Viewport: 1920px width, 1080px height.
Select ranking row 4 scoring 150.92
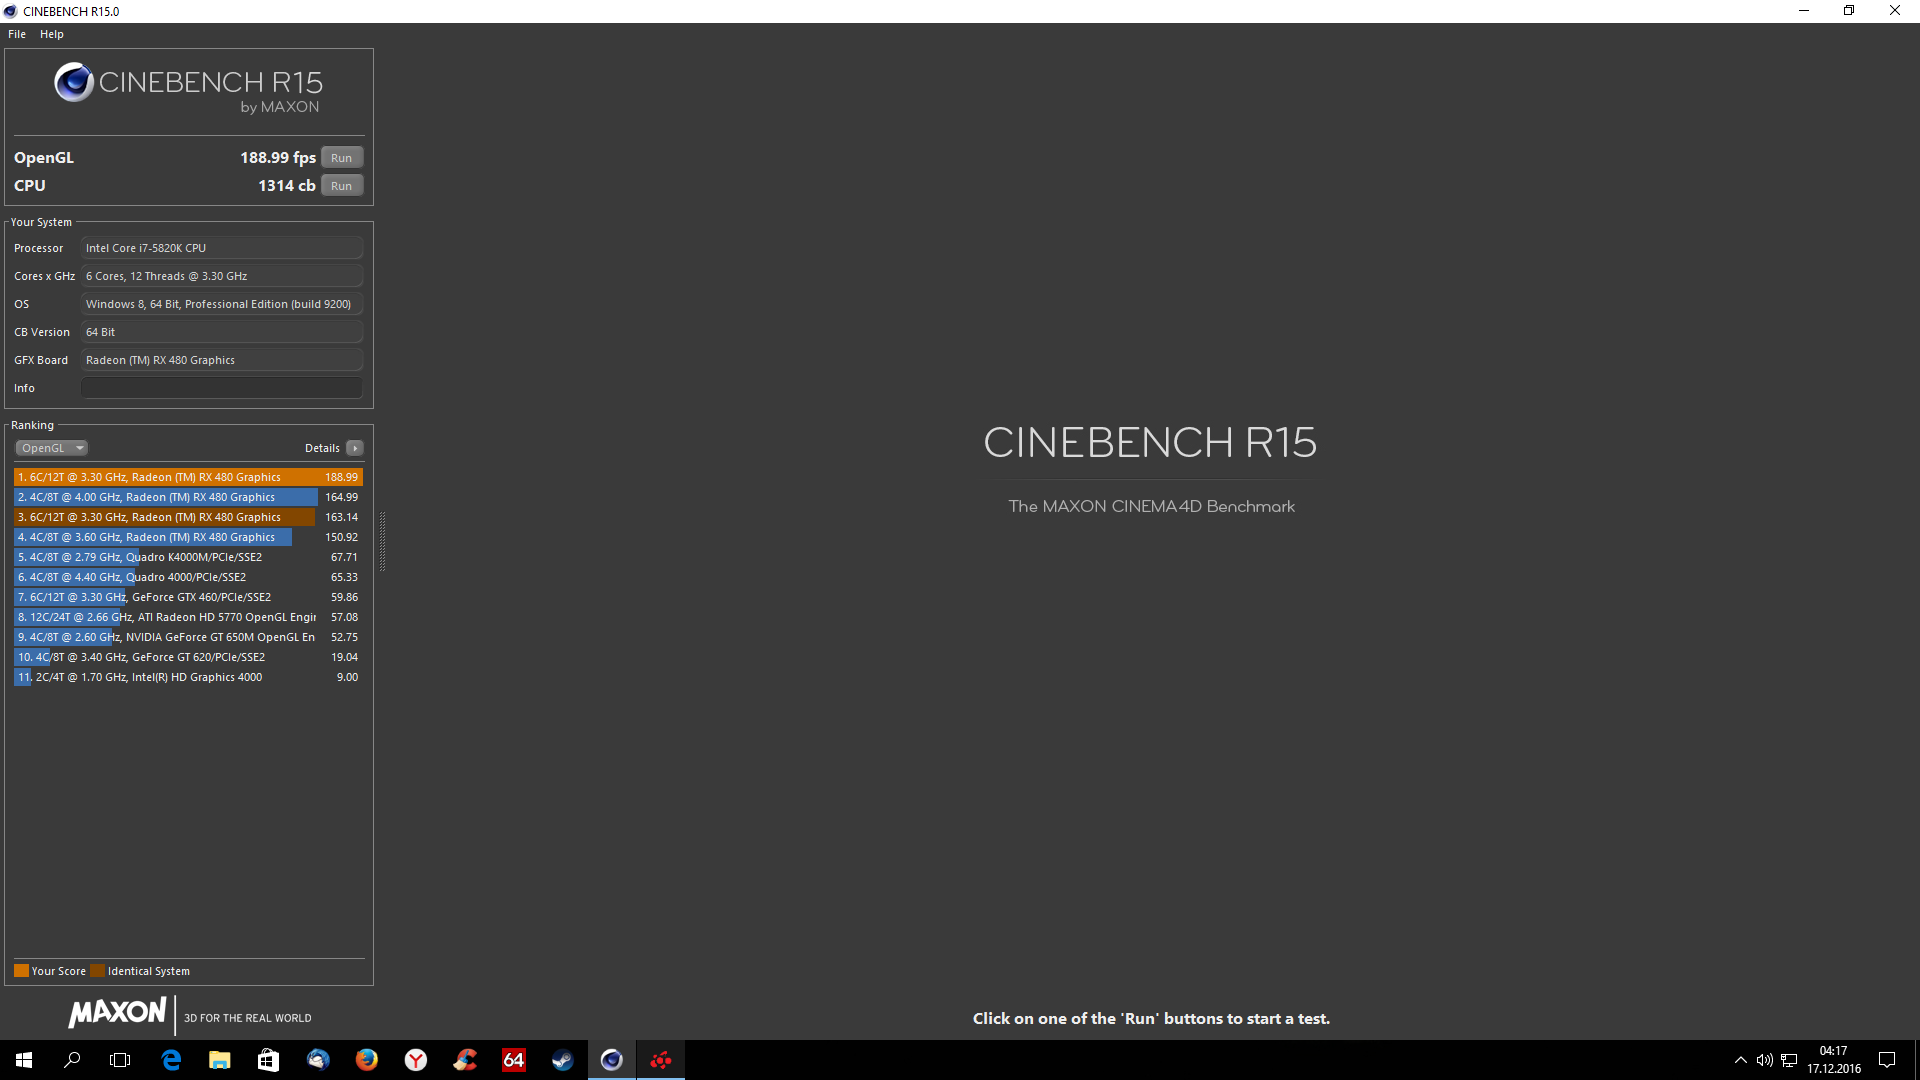click(188, 537)
